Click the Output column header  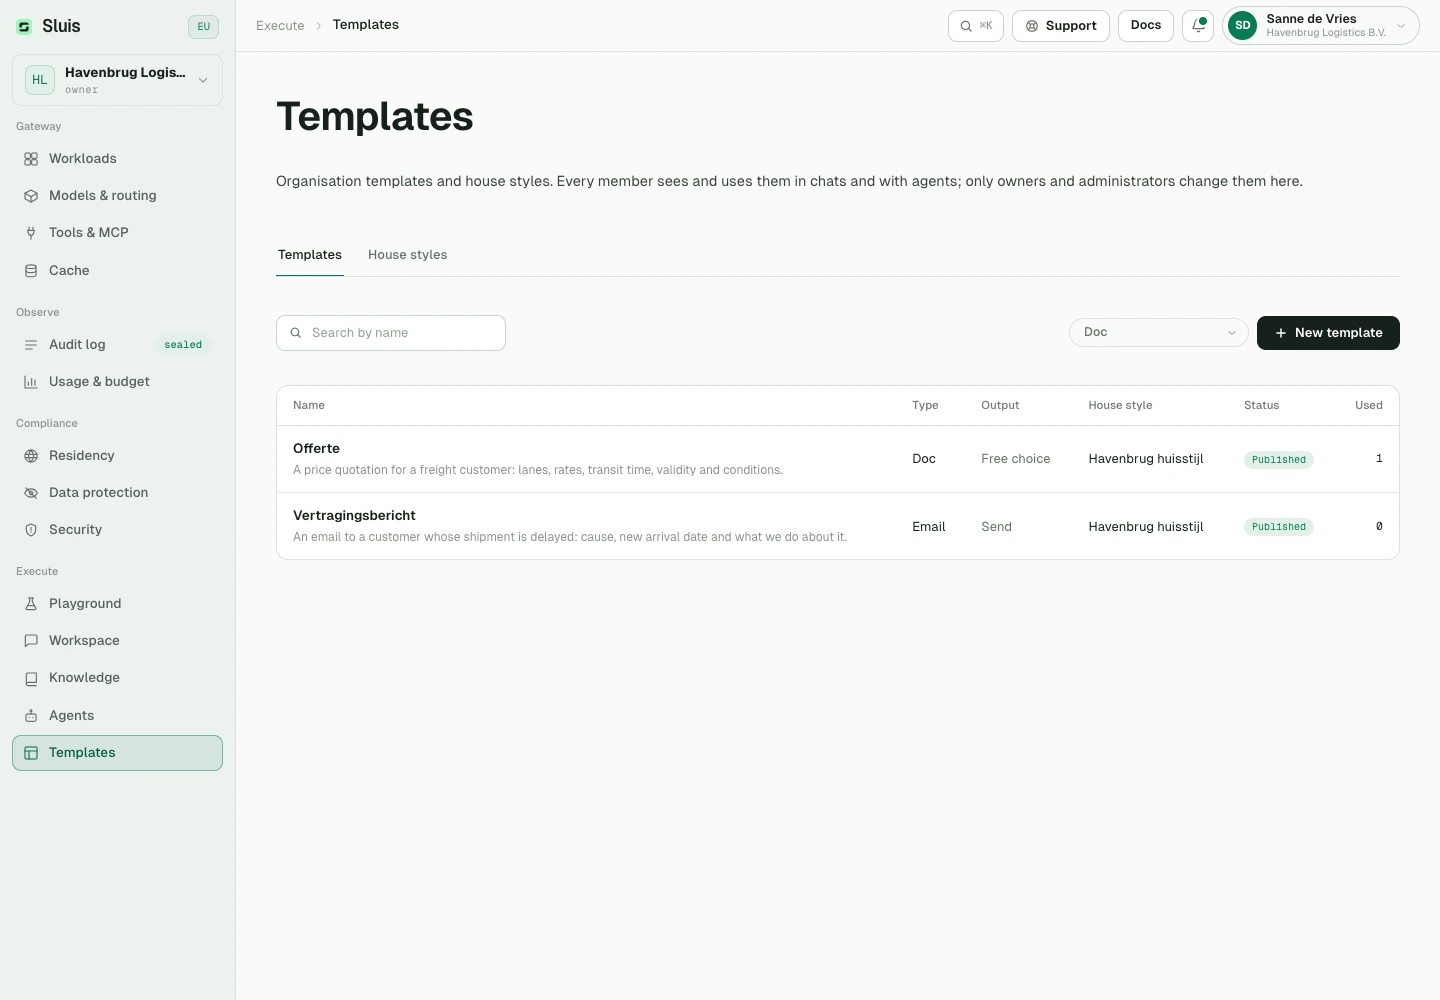coord(1000,406)
